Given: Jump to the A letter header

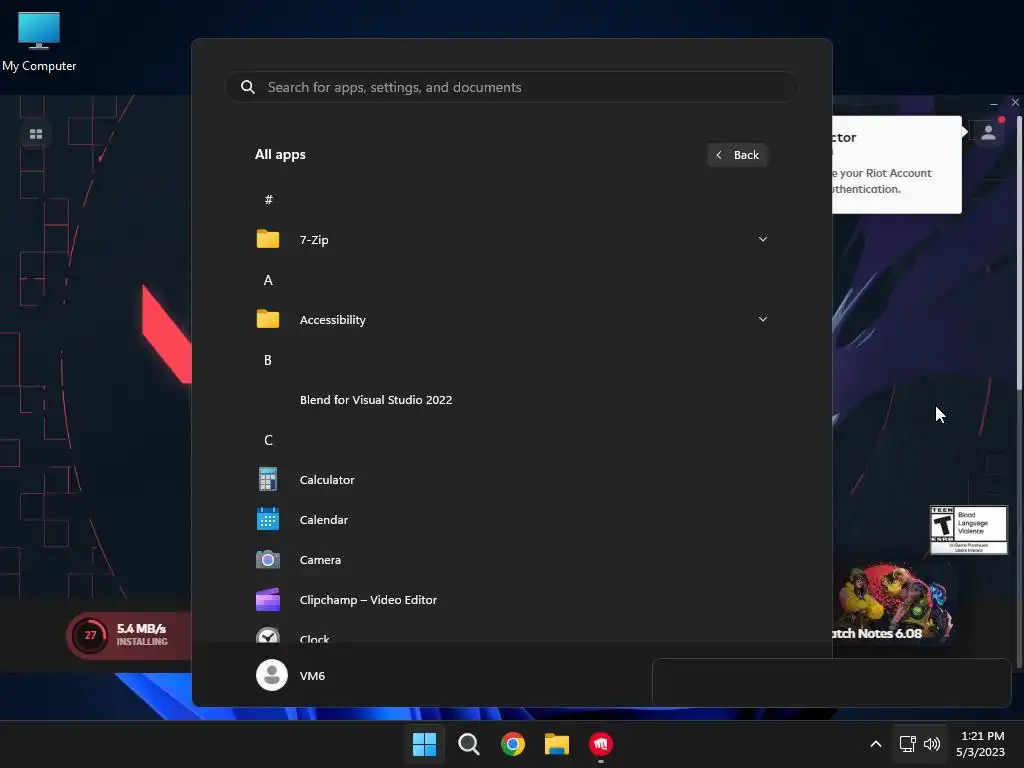Looking at the screenshot, I should (x=268, y=280).
